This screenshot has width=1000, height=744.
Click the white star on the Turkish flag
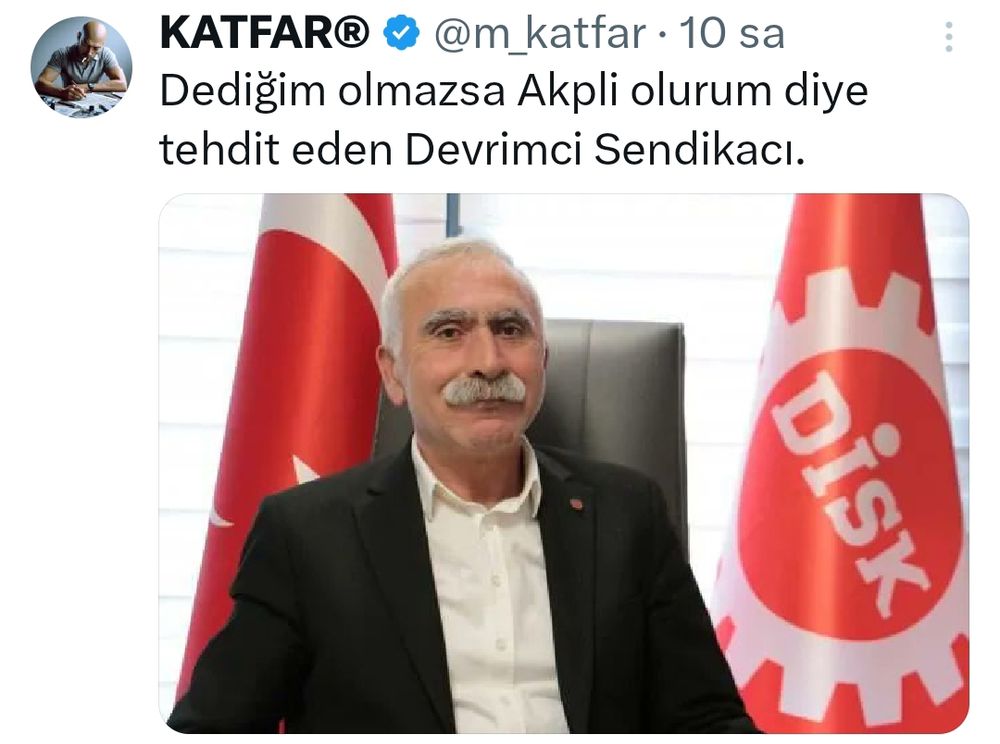point(304,470)
